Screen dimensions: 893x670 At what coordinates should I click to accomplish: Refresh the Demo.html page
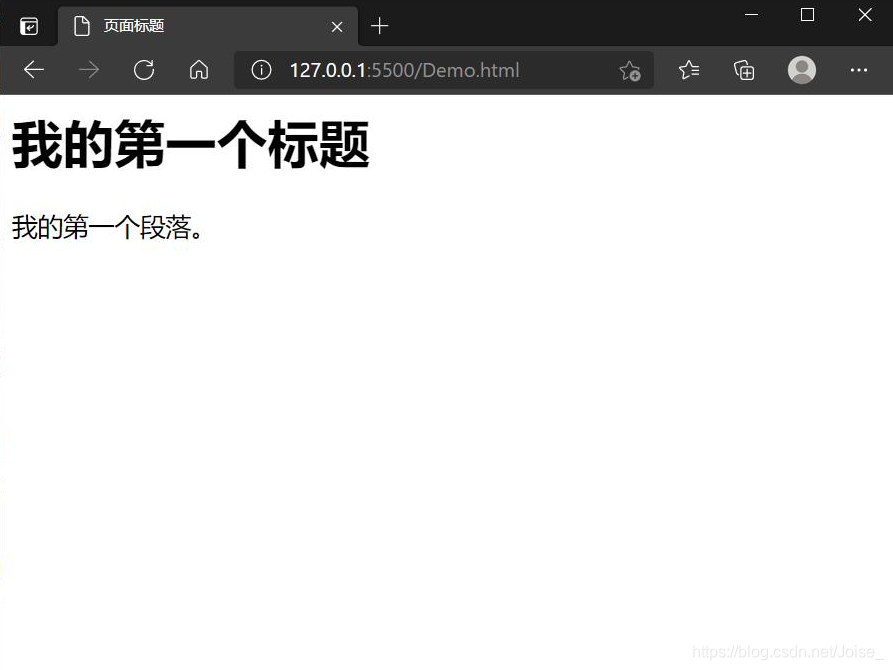point(144,70)
